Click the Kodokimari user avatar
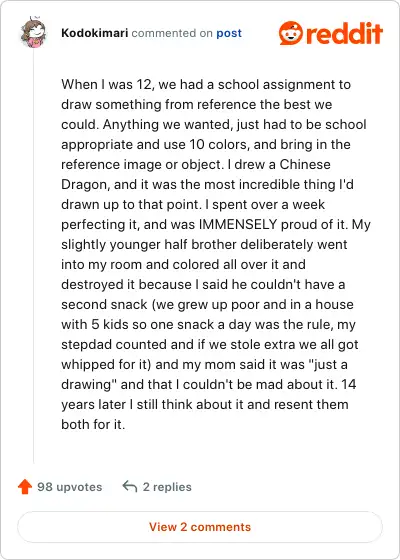400x560 pixels. 34,33
